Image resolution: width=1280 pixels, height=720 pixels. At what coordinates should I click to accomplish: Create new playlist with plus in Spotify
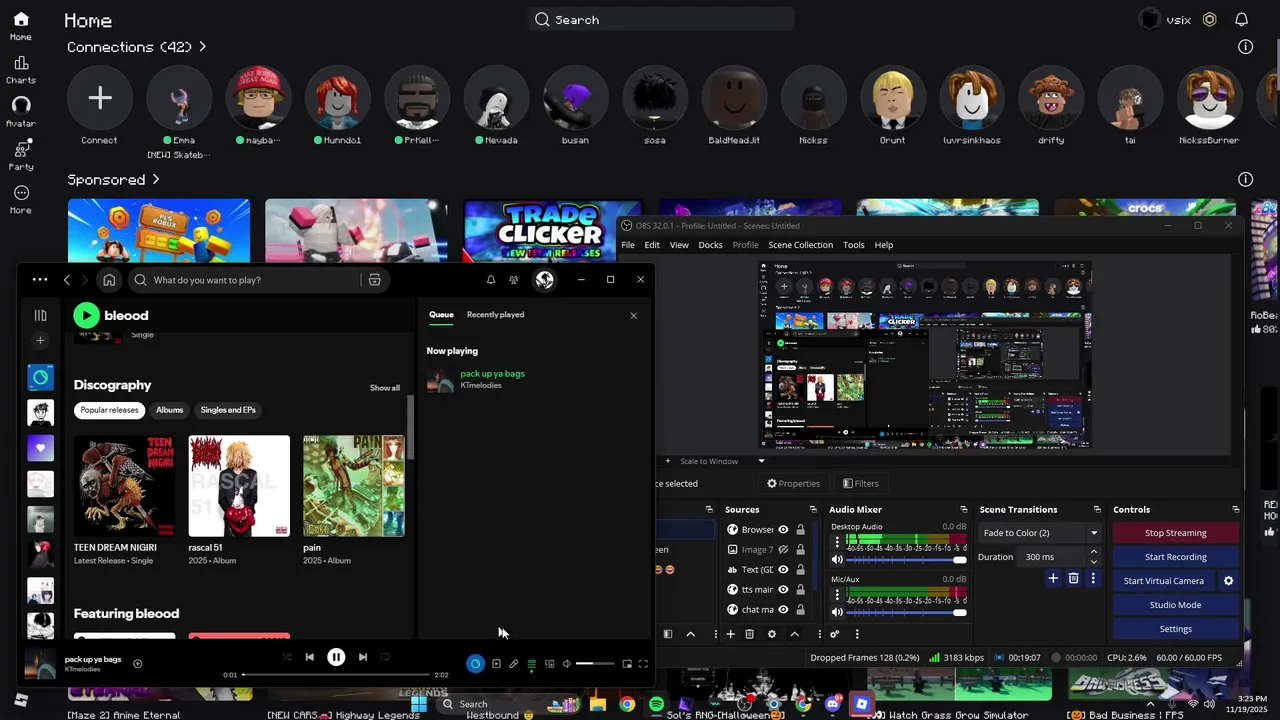[40, 341]
